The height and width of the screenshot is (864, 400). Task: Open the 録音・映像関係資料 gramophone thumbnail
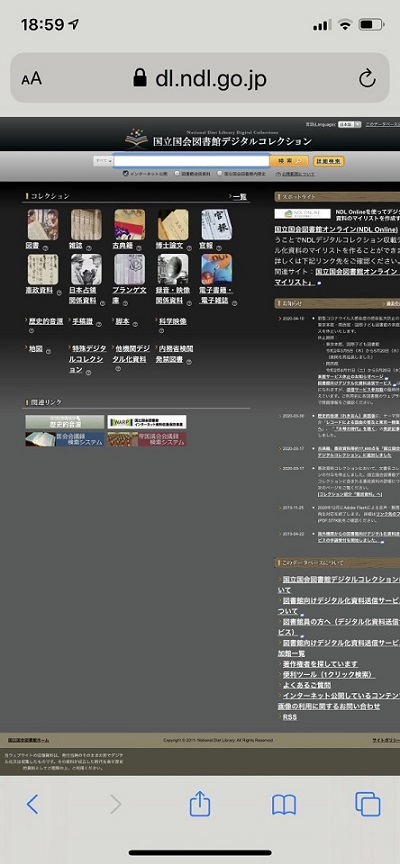pyautogui.click(x=173, y=269)
